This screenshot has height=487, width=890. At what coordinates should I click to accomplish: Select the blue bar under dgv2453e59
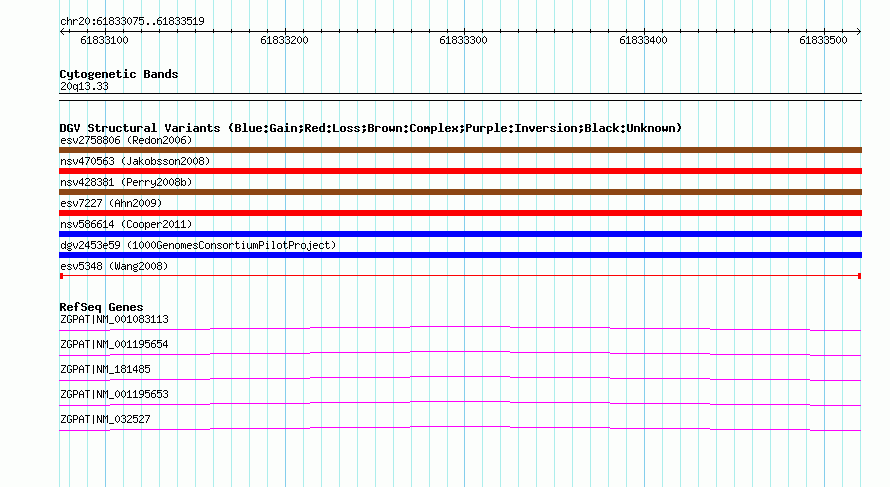coord(460,255)
